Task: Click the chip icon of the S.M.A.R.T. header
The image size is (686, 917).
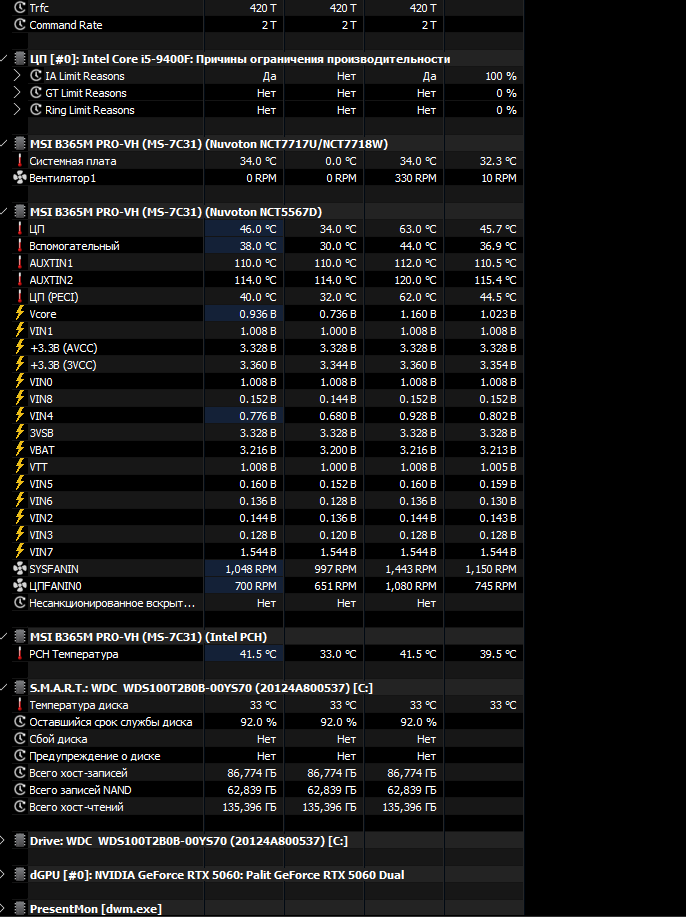Action: pos(20,688)
